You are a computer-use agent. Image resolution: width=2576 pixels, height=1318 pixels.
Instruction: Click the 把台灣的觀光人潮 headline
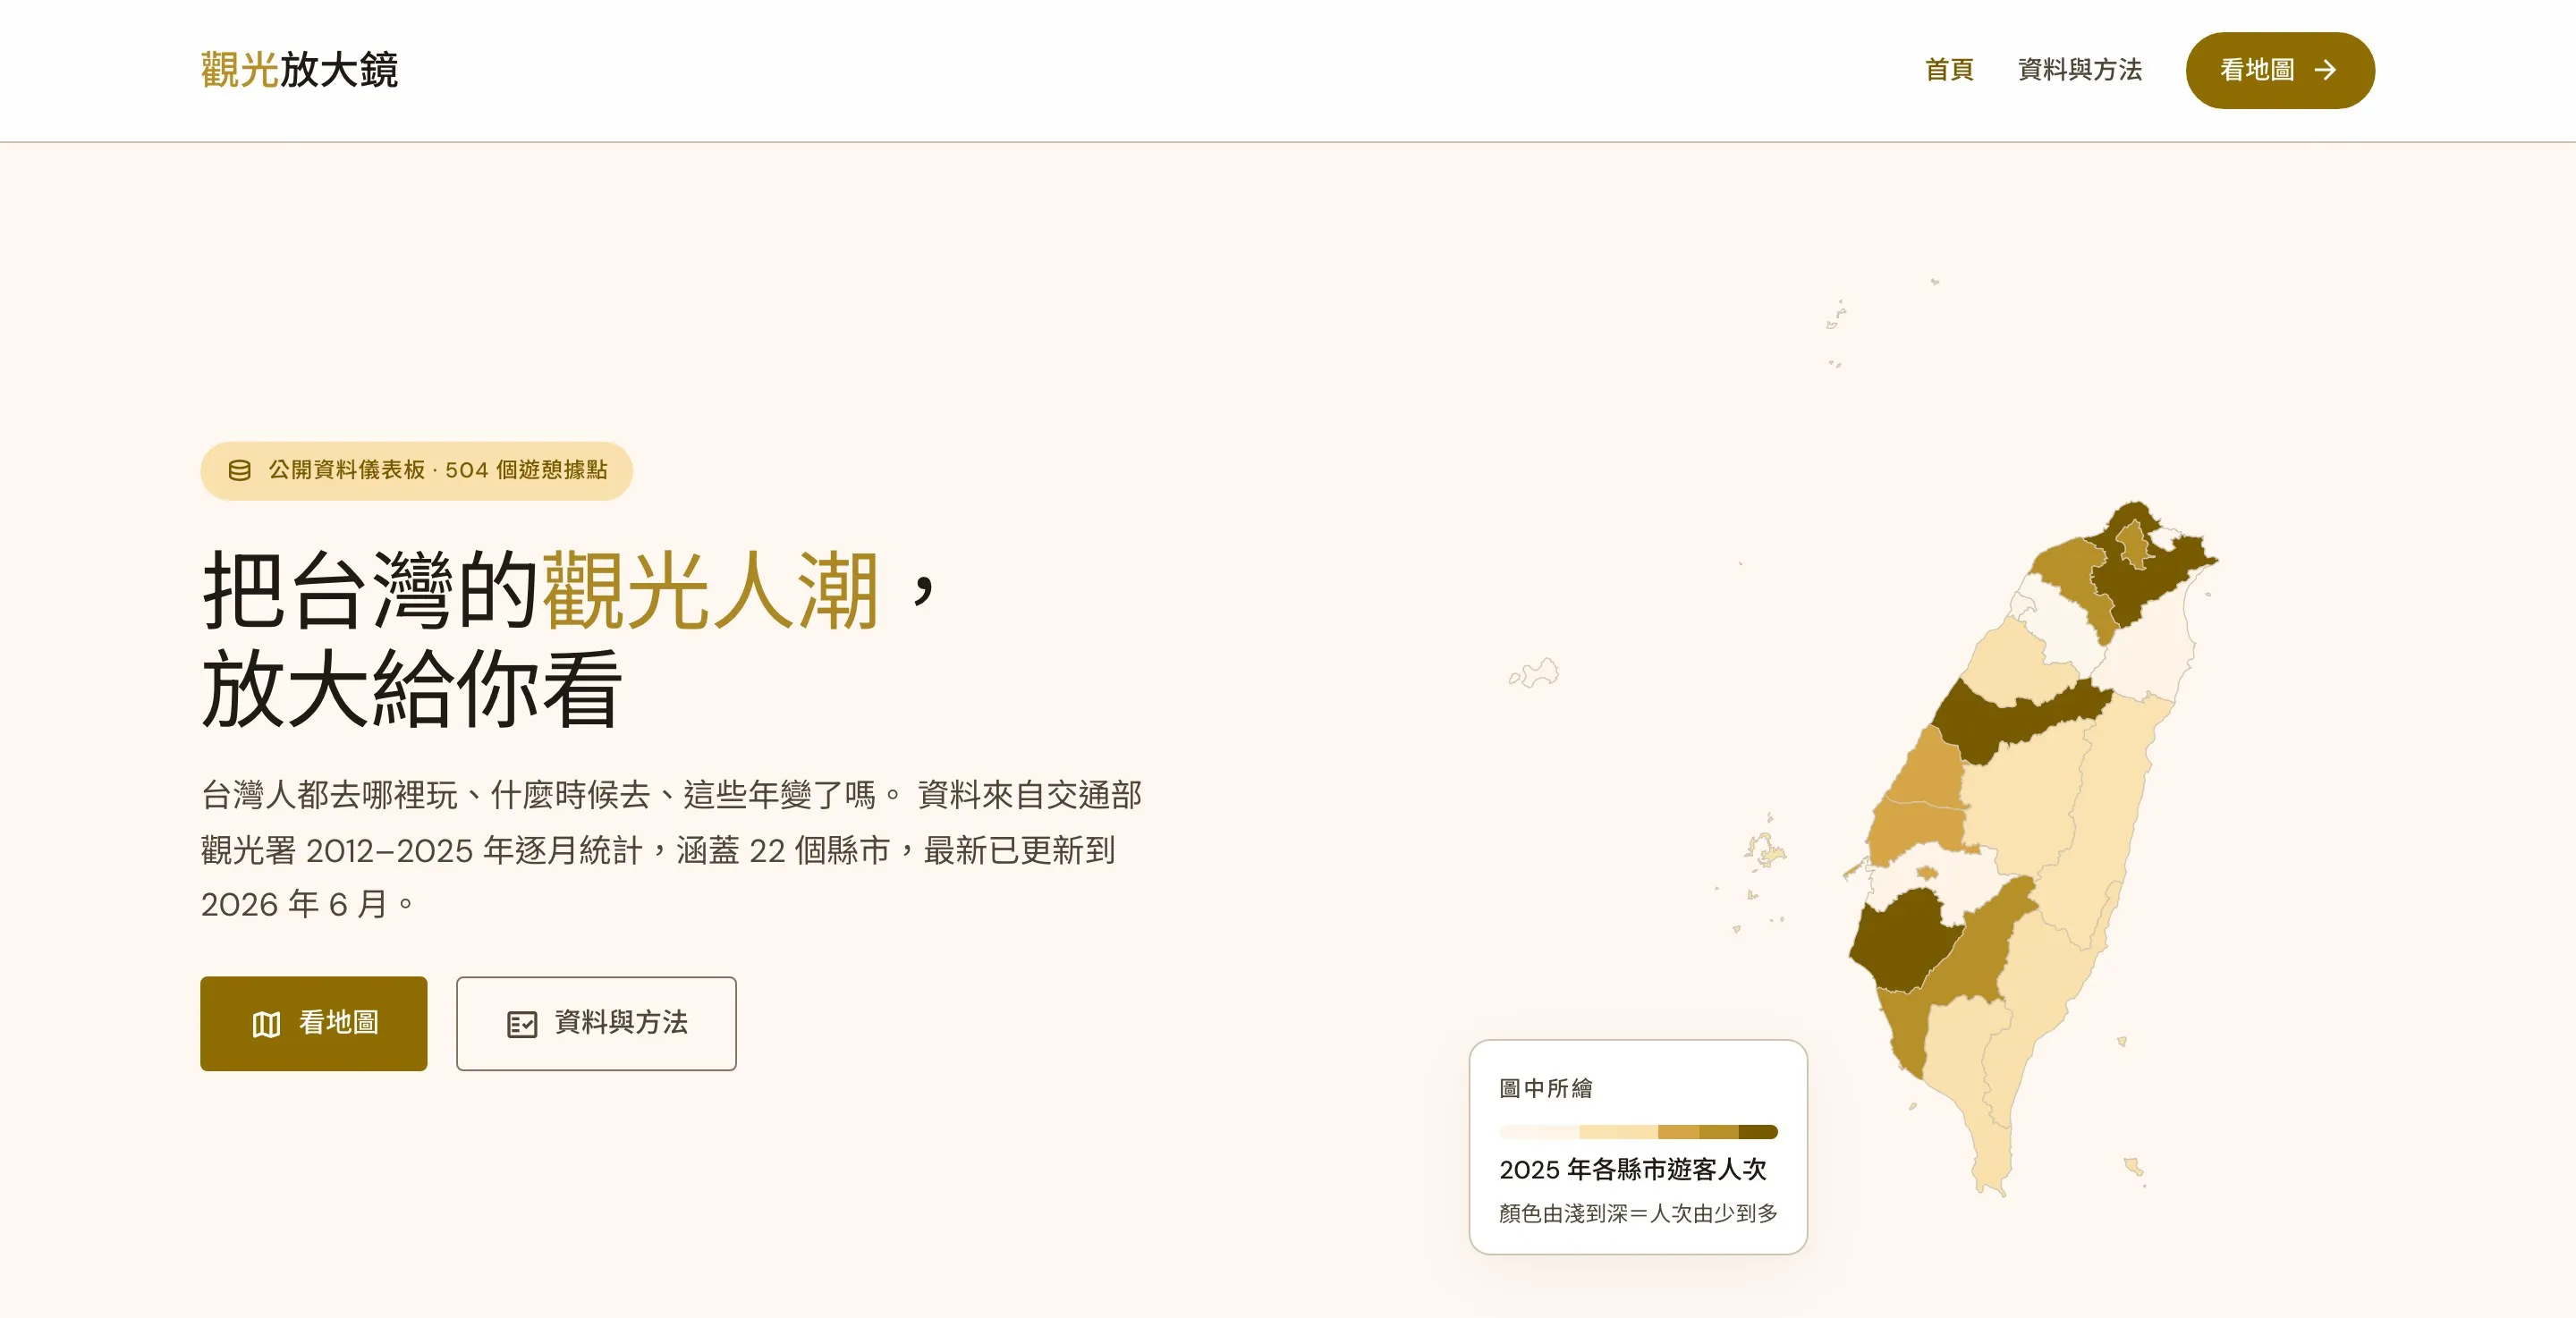coord(570,590)
